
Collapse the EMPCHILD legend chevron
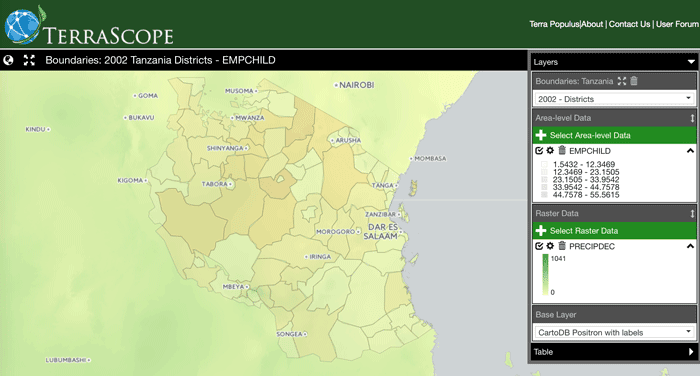tap(690, 151)
